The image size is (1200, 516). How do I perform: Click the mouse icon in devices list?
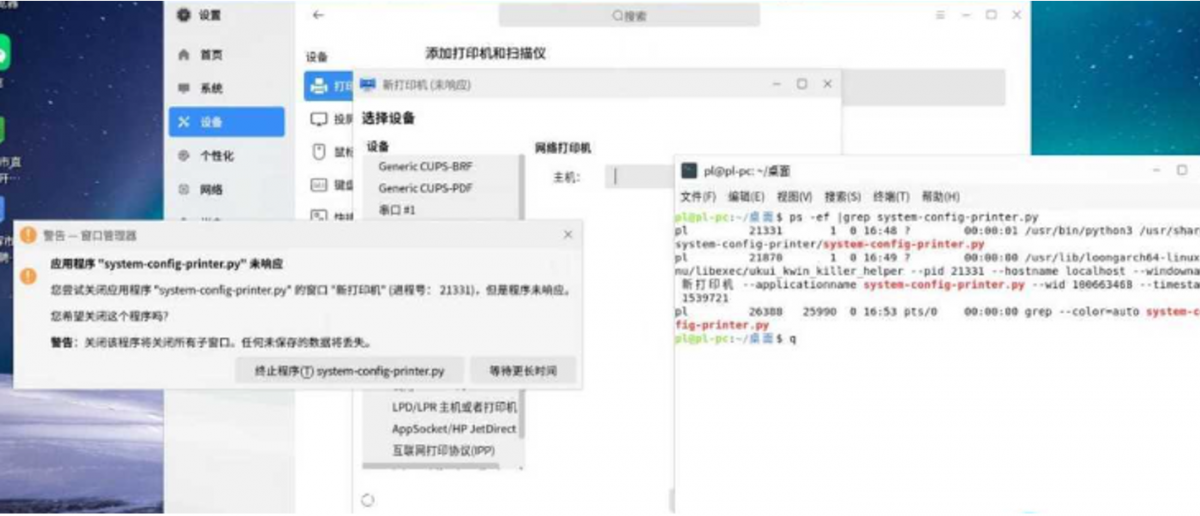tap(320, 152)
